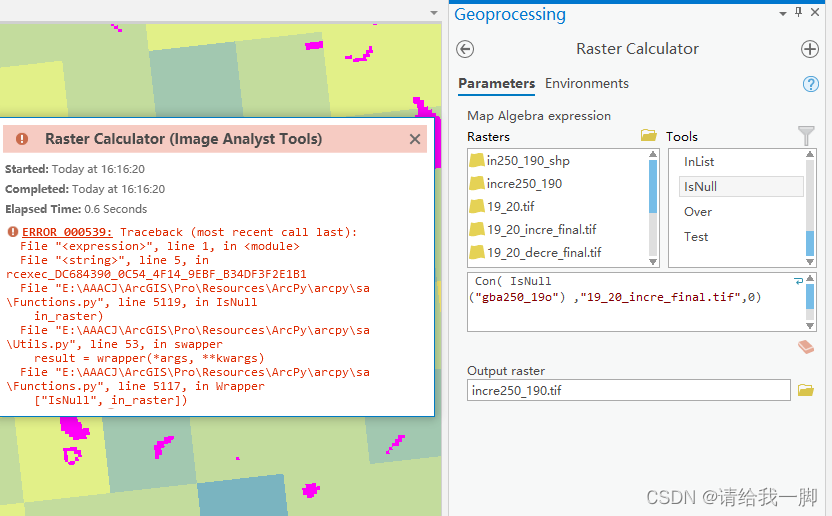Go back in Geoprocessing pane
Screen dimensions: 832x516
pos(465,49)
